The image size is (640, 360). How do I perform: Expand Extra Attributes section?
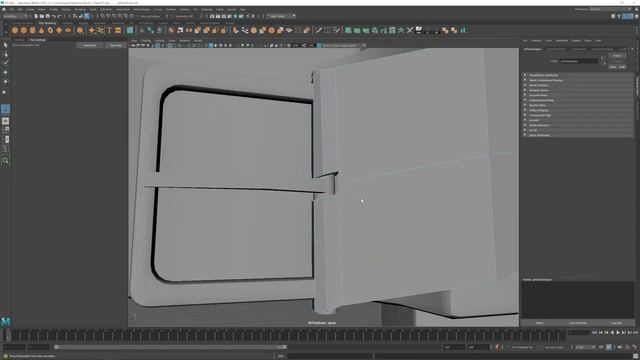[x=578, y=135]
